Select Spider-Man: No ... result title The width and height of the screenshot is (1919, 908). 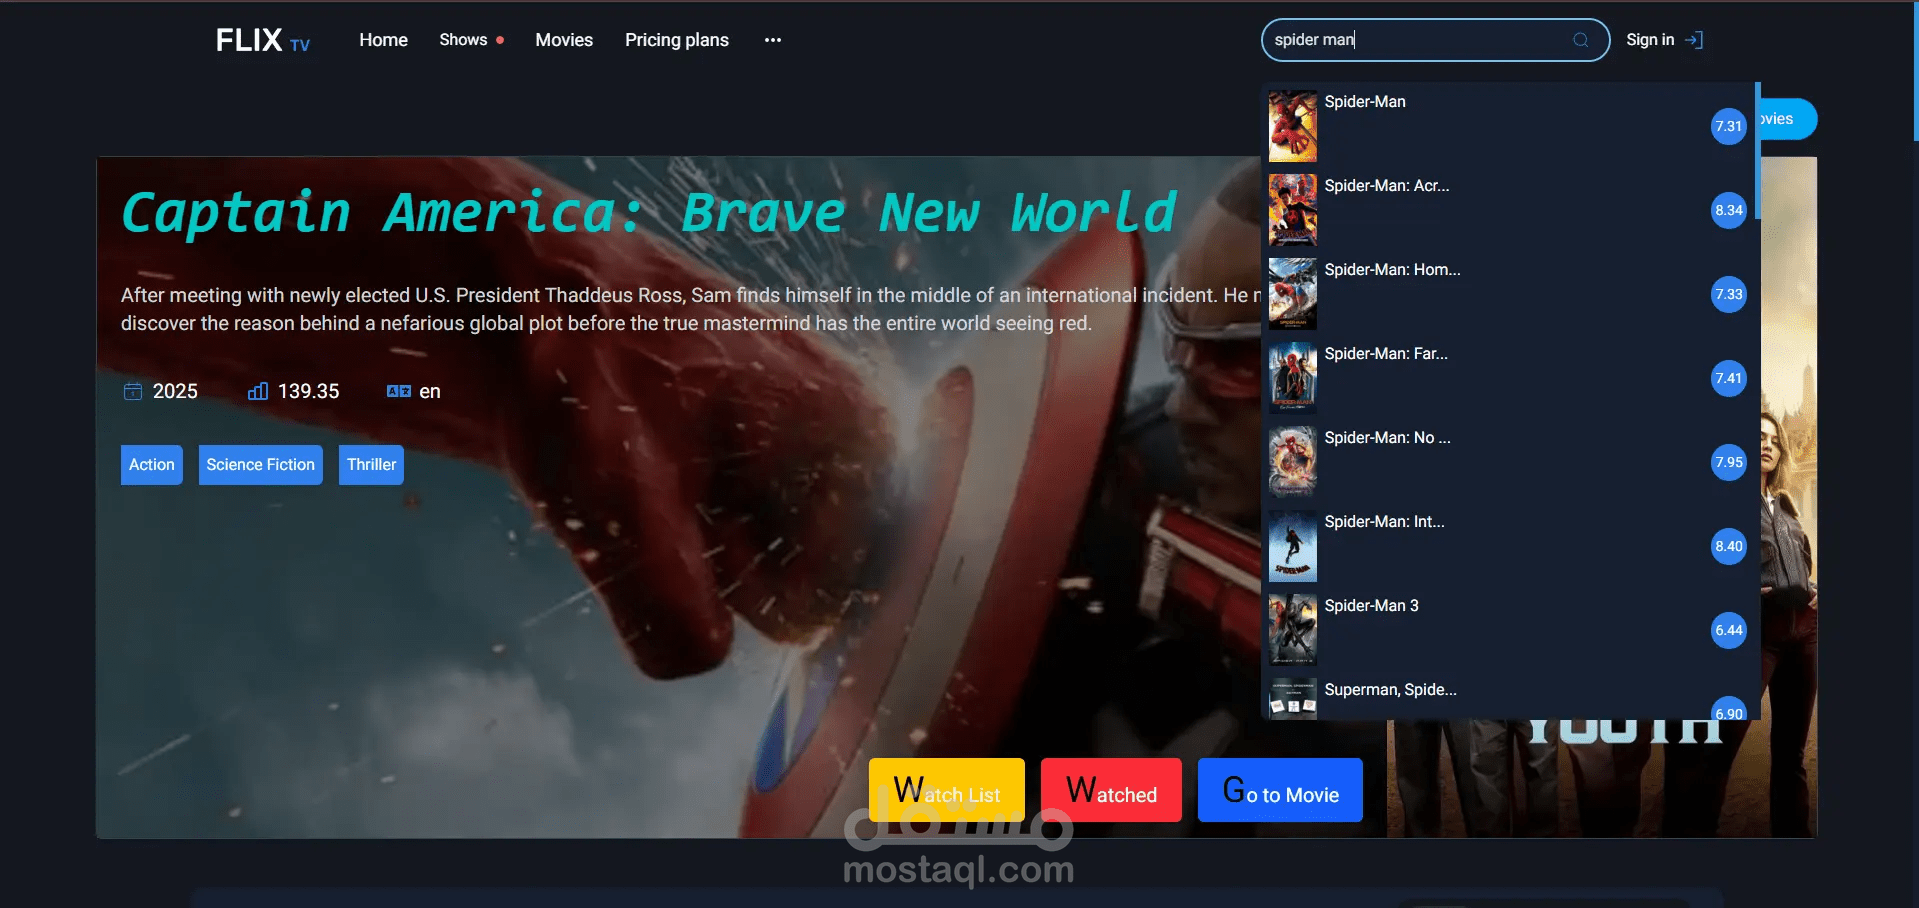pyautogui.click(x=1387, y=438)
